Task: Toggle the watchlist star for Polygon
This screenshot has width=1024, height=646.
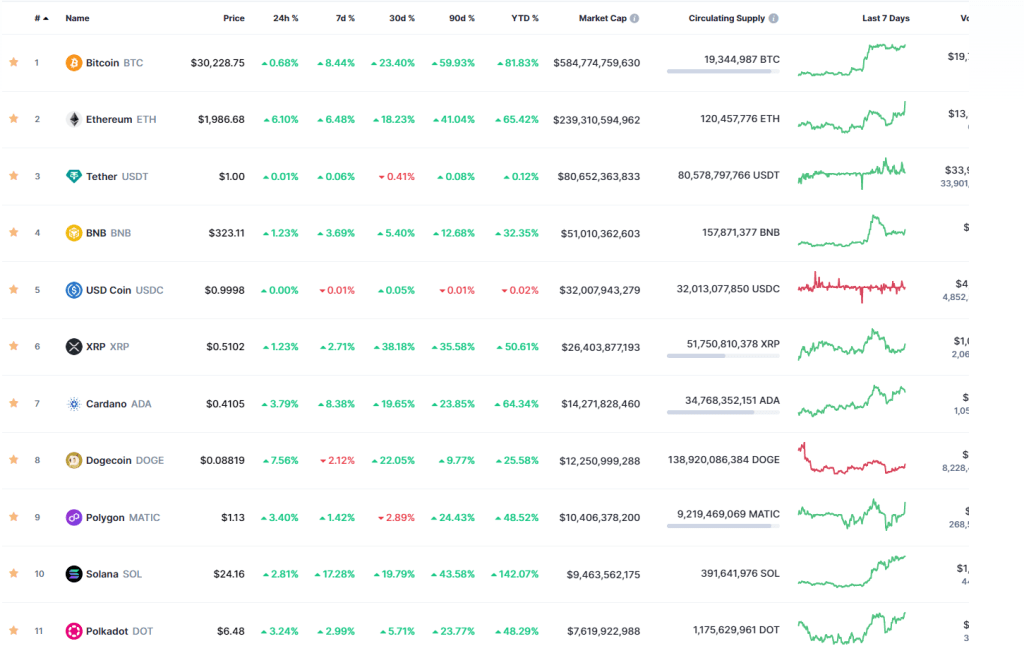Action: (14, 517)
